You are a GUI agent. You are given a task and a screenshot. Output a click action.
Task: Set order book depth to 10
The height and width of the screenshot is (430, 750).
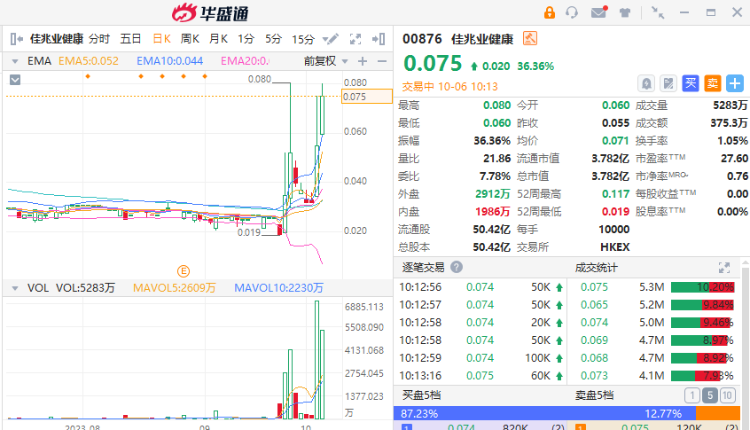727,395
